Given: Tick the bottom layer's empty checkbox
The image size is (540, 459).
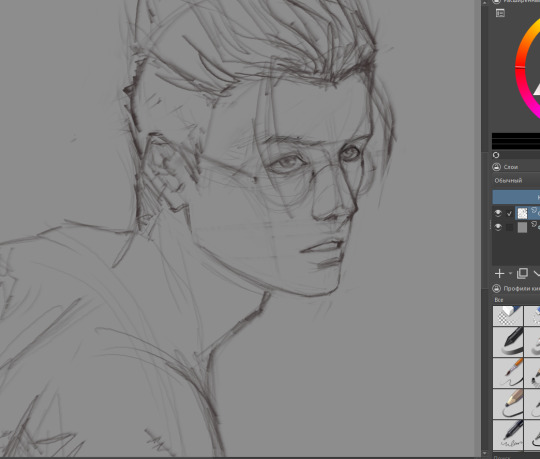Looking at the screenshot, I should pos(509,227).
